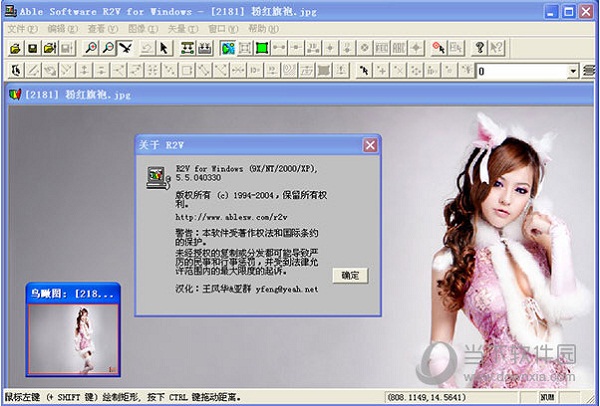Screen dimensions: 600x406
Task: Click the [2181] 粉红旗袍.jpg image window title
Action: [x=78, y=95]
